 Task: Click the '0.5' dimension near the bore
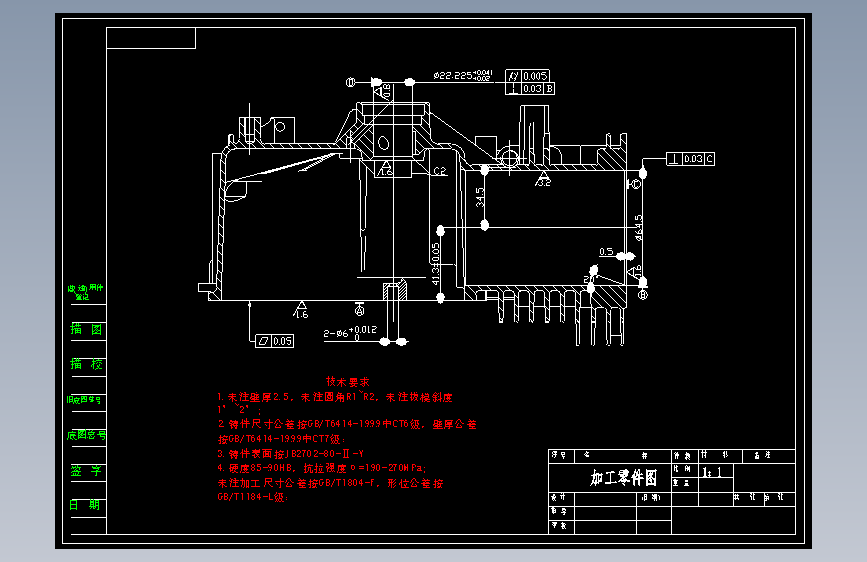pos(607,252)
